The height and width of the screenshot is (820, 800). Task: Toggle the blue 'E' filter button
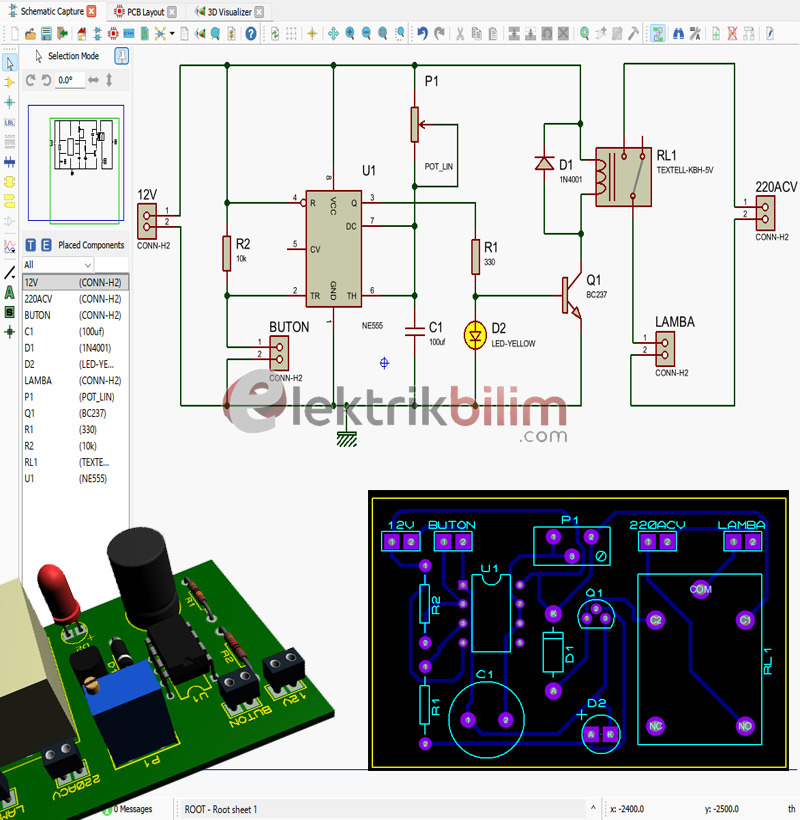coord(45,245)
